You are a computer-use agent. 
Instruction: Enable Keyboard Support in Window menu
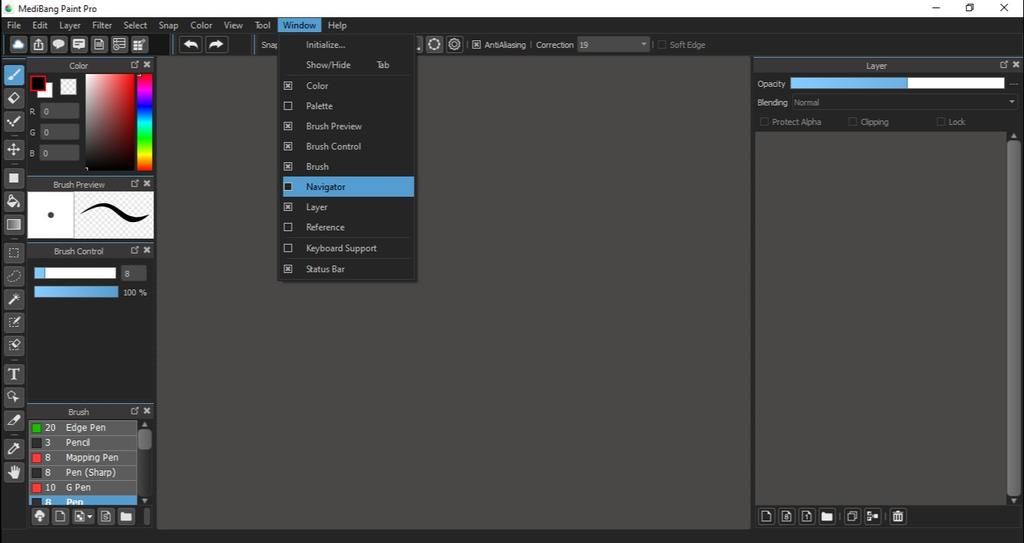(288, 248)
